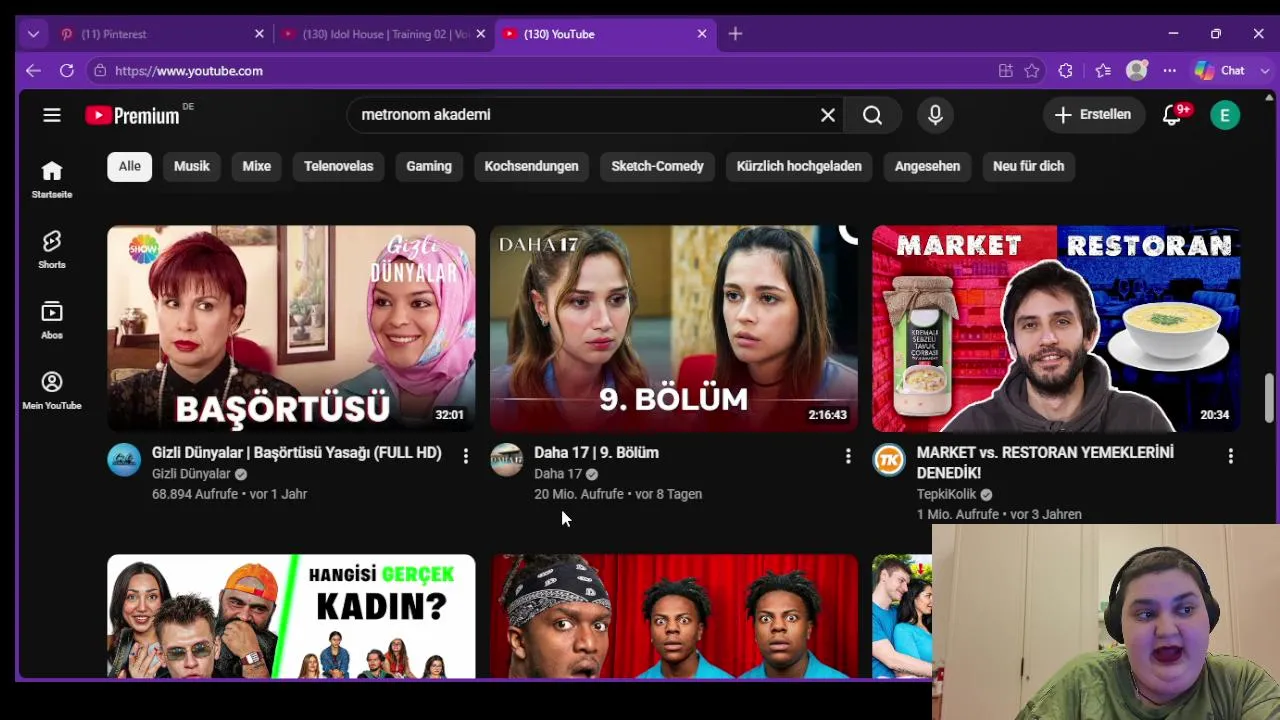Filter by the Kürzlich hochgeladen chip

799,166
